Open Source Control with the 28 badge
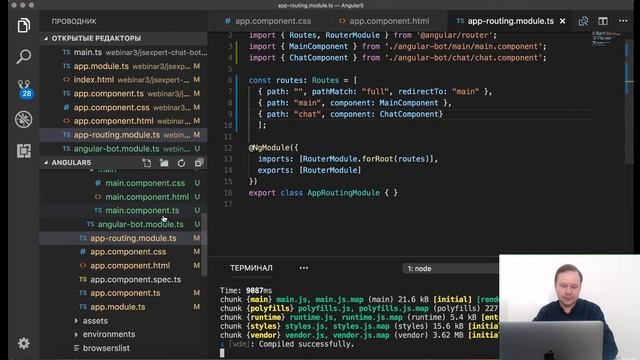Screen dimensions: 640x360 (x=24, y=89)
